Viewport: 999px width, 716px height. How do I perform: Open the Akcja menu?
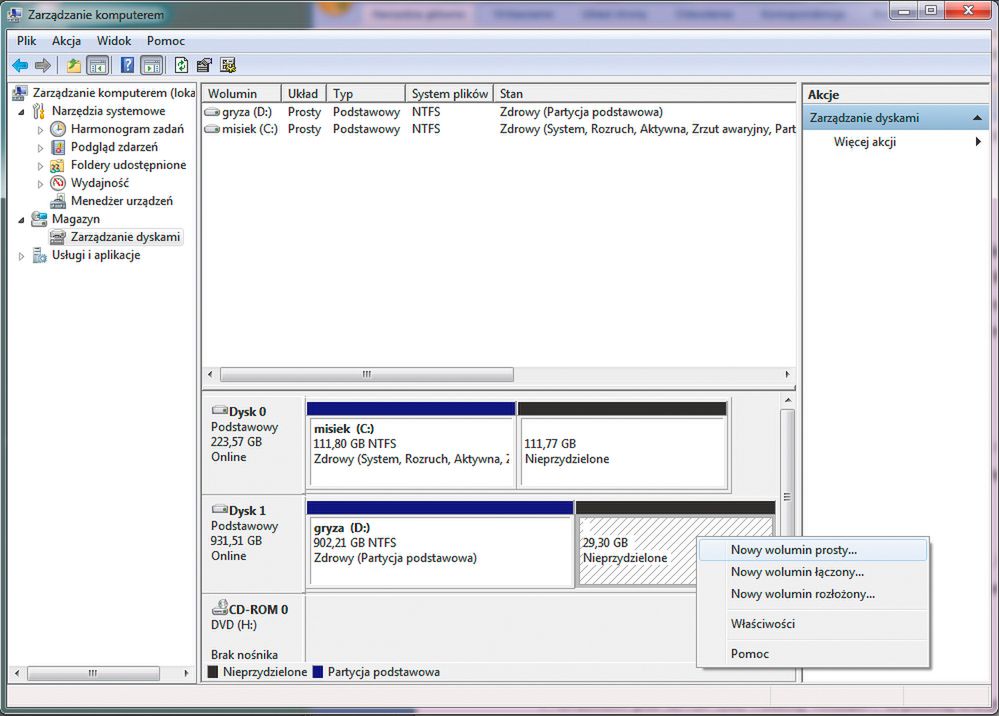pos(66,41)
